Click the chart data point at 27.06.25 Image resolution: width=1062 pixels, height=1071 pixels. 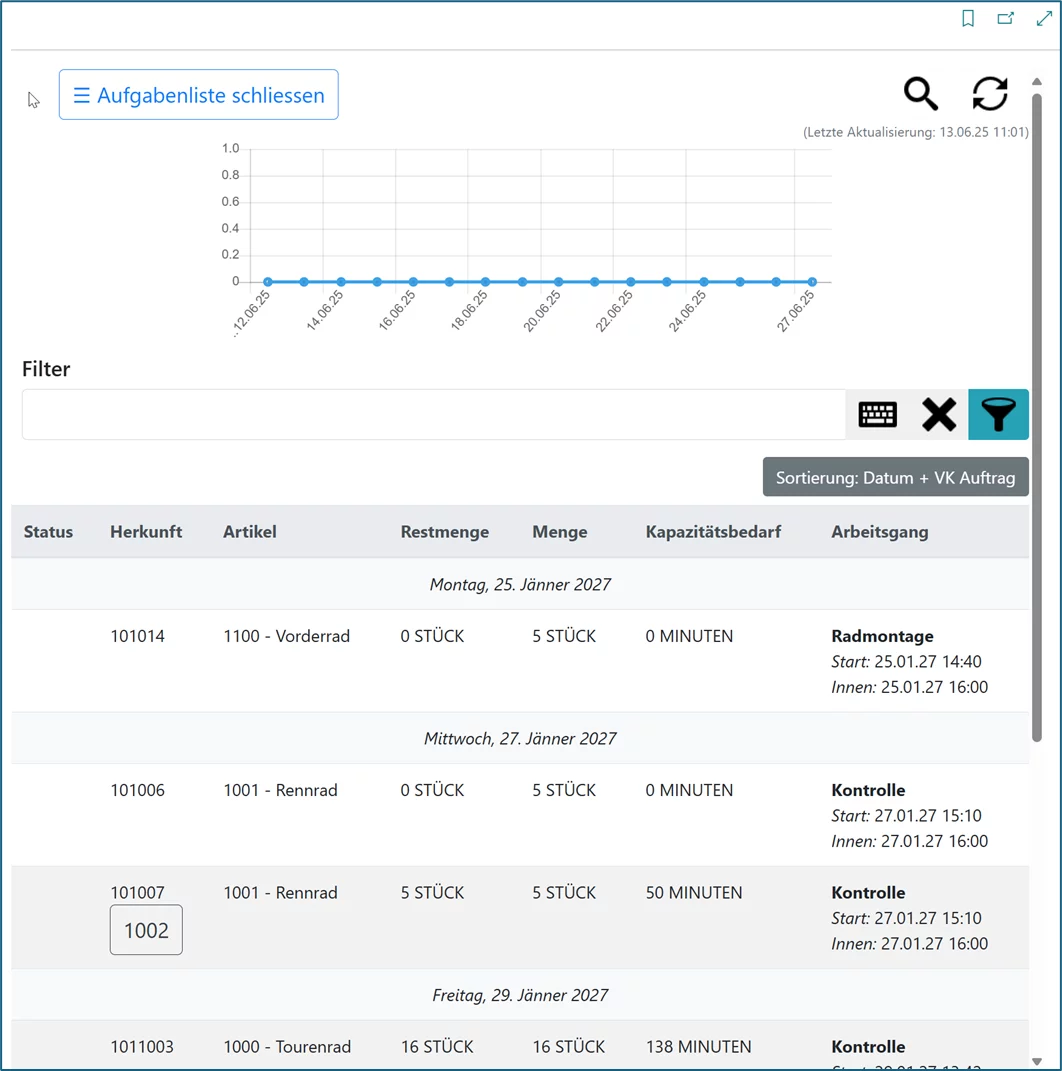[812, 282]
